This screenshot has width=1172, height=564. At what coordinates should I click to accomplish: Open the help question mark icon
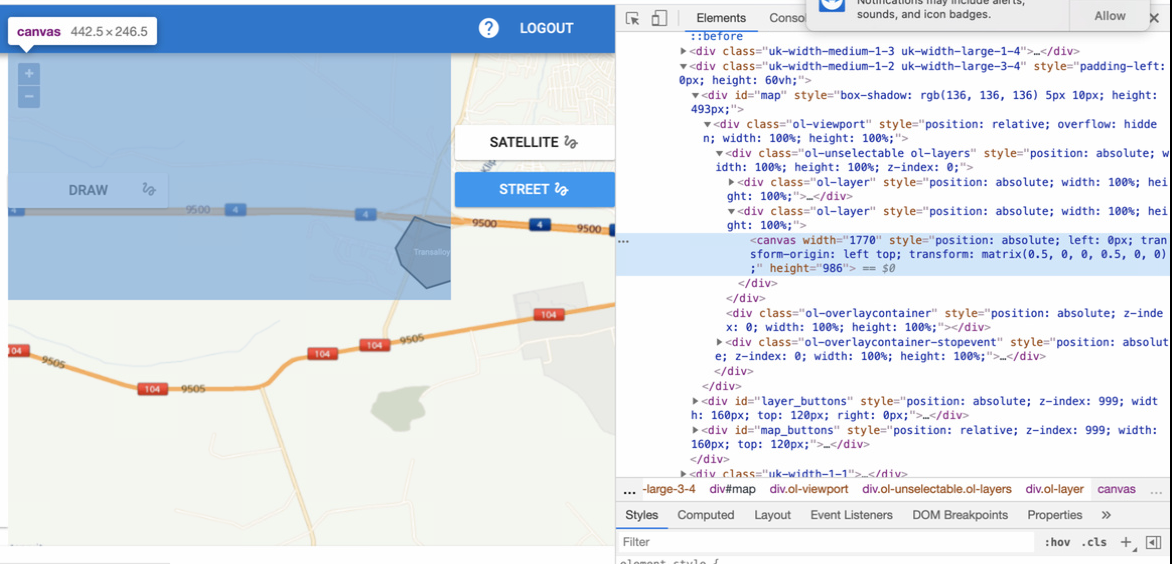[489, 28]
